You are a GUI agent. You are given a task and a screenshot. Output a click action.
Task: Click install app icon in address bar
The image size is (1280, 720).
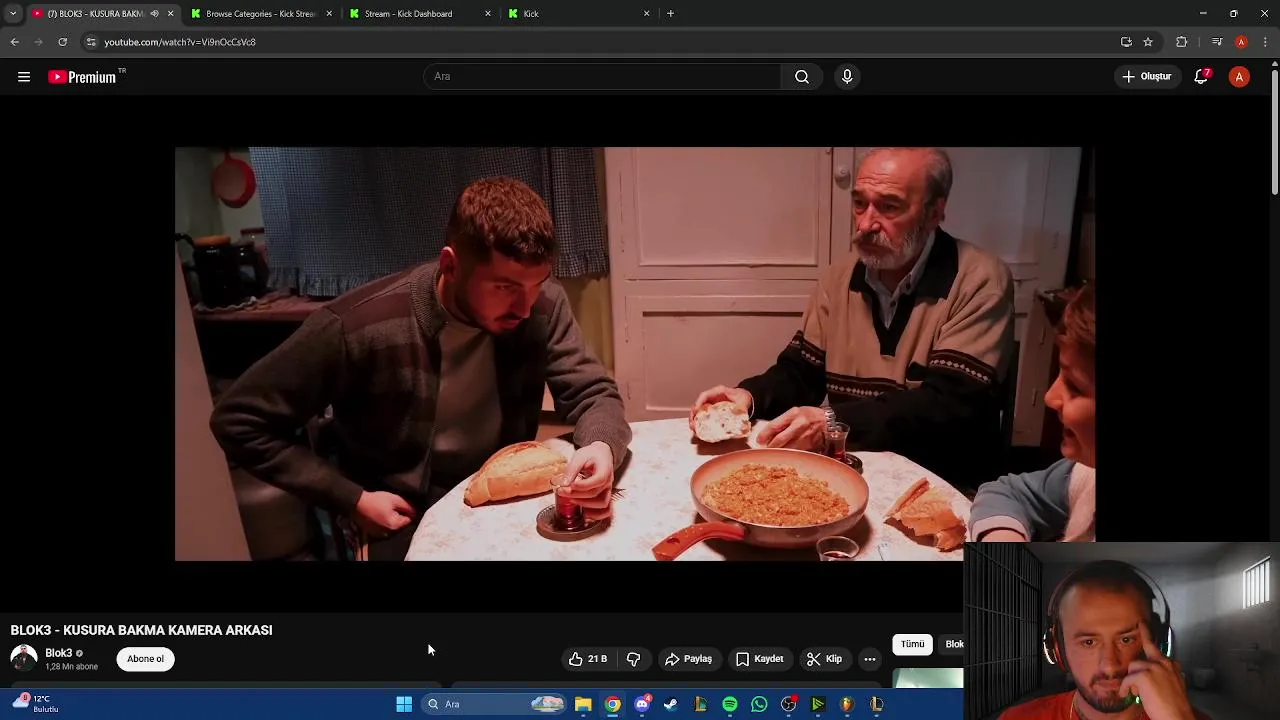coord(1126,42)
